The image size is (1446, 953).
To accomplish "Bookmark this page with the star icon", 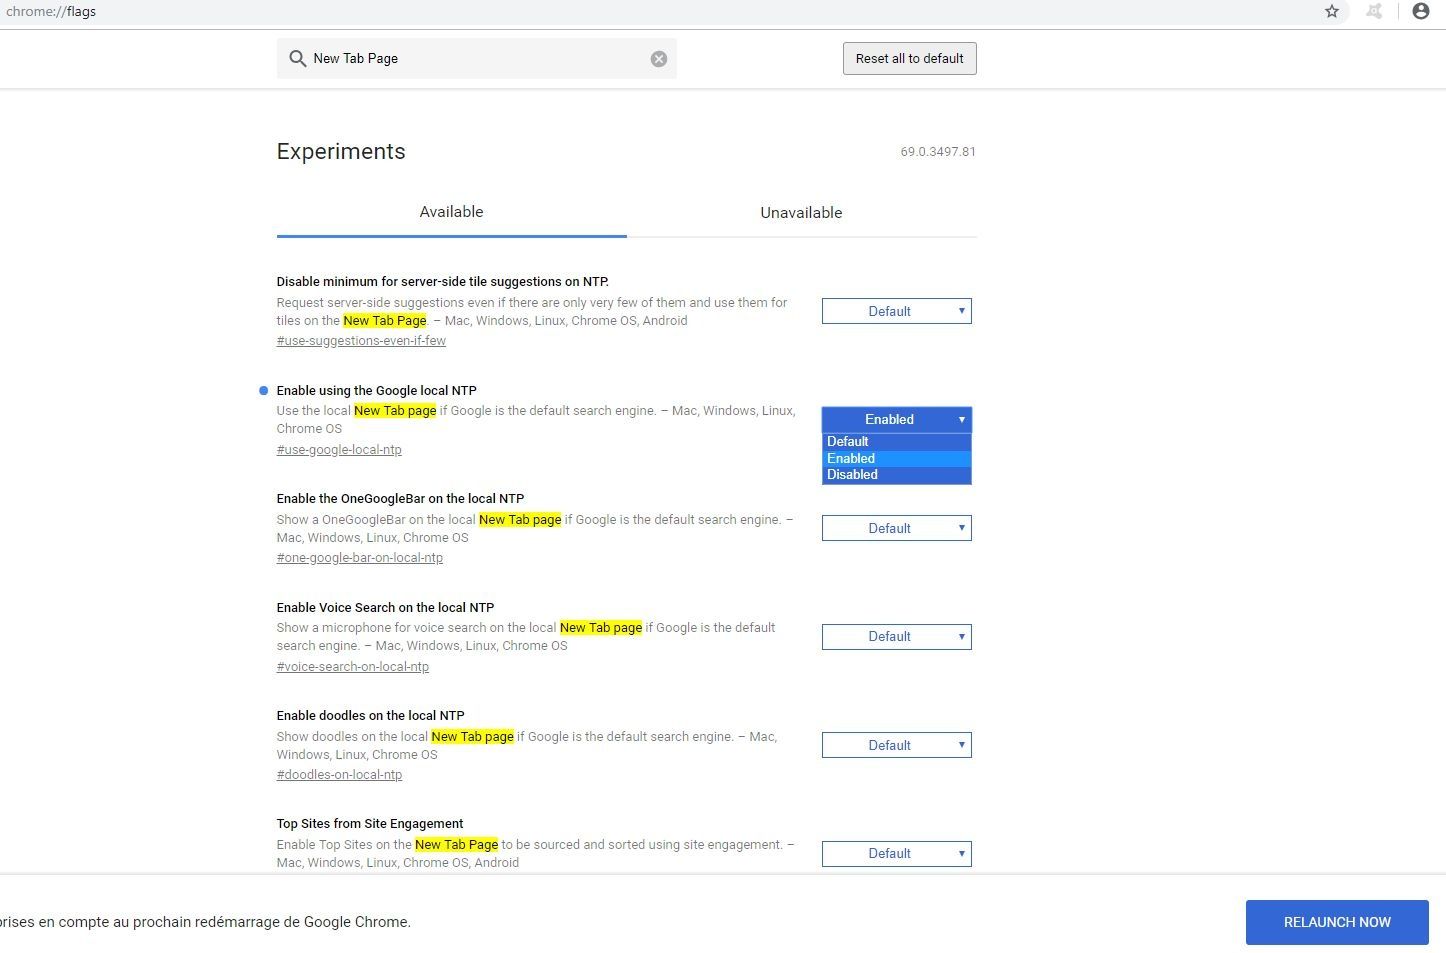I will 1332,11.
